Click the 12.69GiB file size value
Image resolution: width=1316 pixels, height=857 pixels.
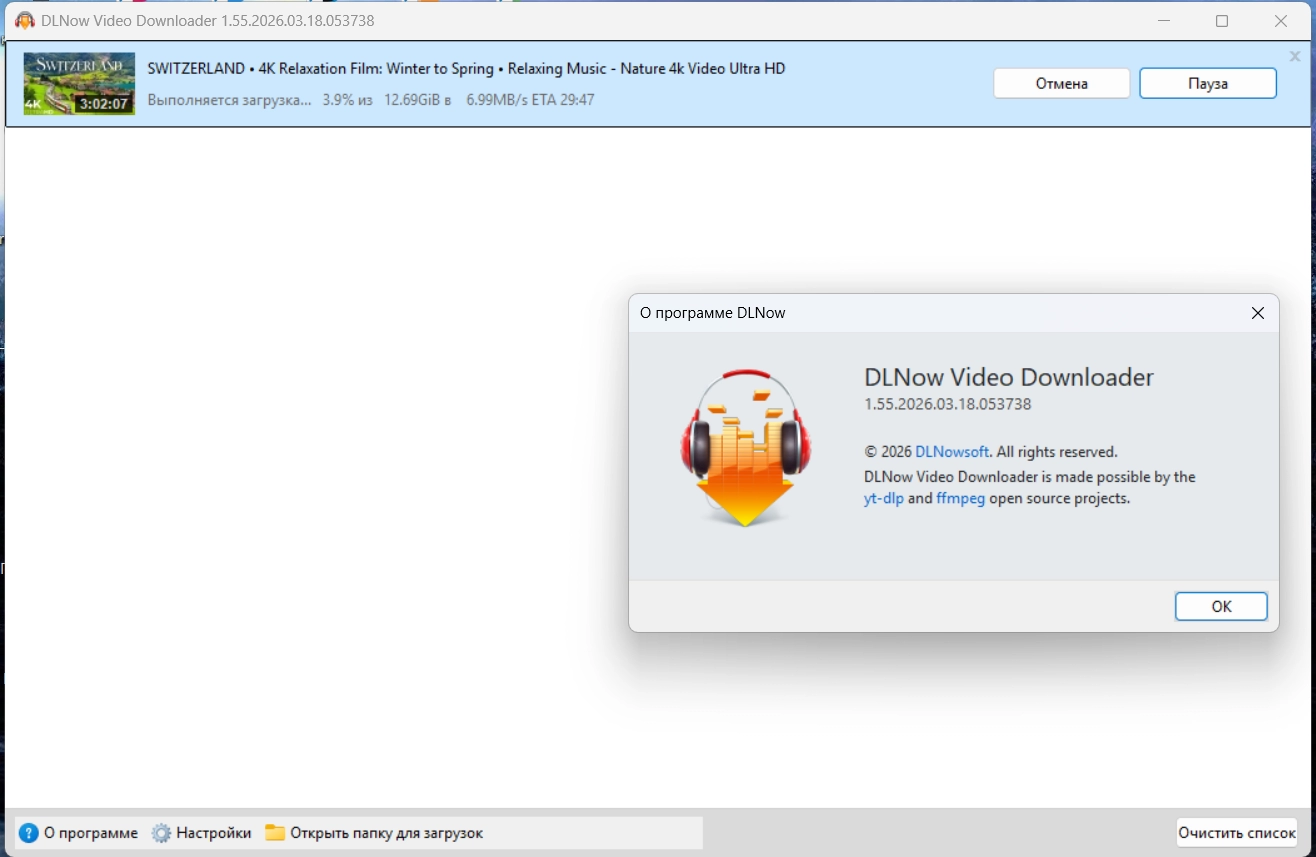click(411, 100)
